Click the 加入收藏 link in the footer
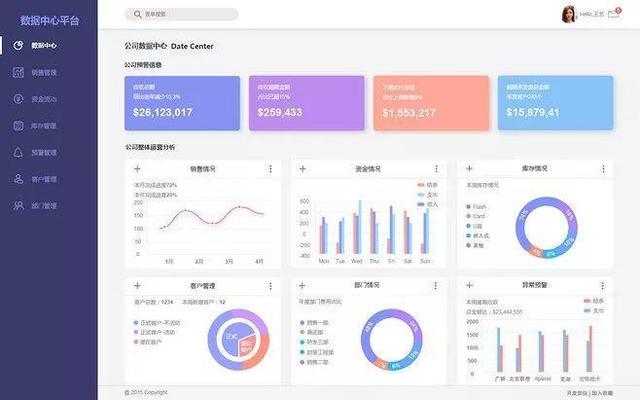The height and width of the screenshot is (400, 640). click(602, 393)
